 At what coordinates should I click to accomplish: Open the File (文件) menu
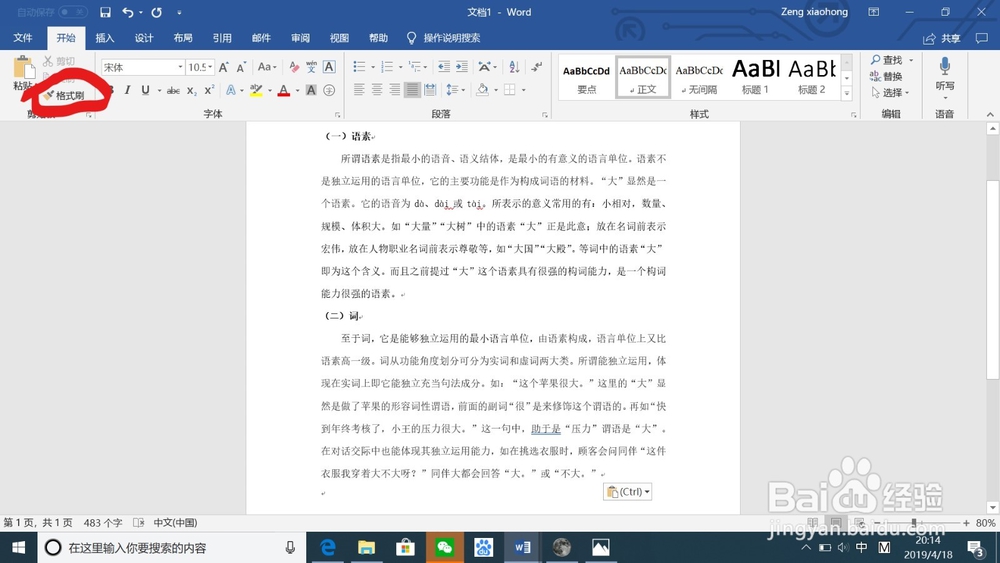[x=23, y=38]
